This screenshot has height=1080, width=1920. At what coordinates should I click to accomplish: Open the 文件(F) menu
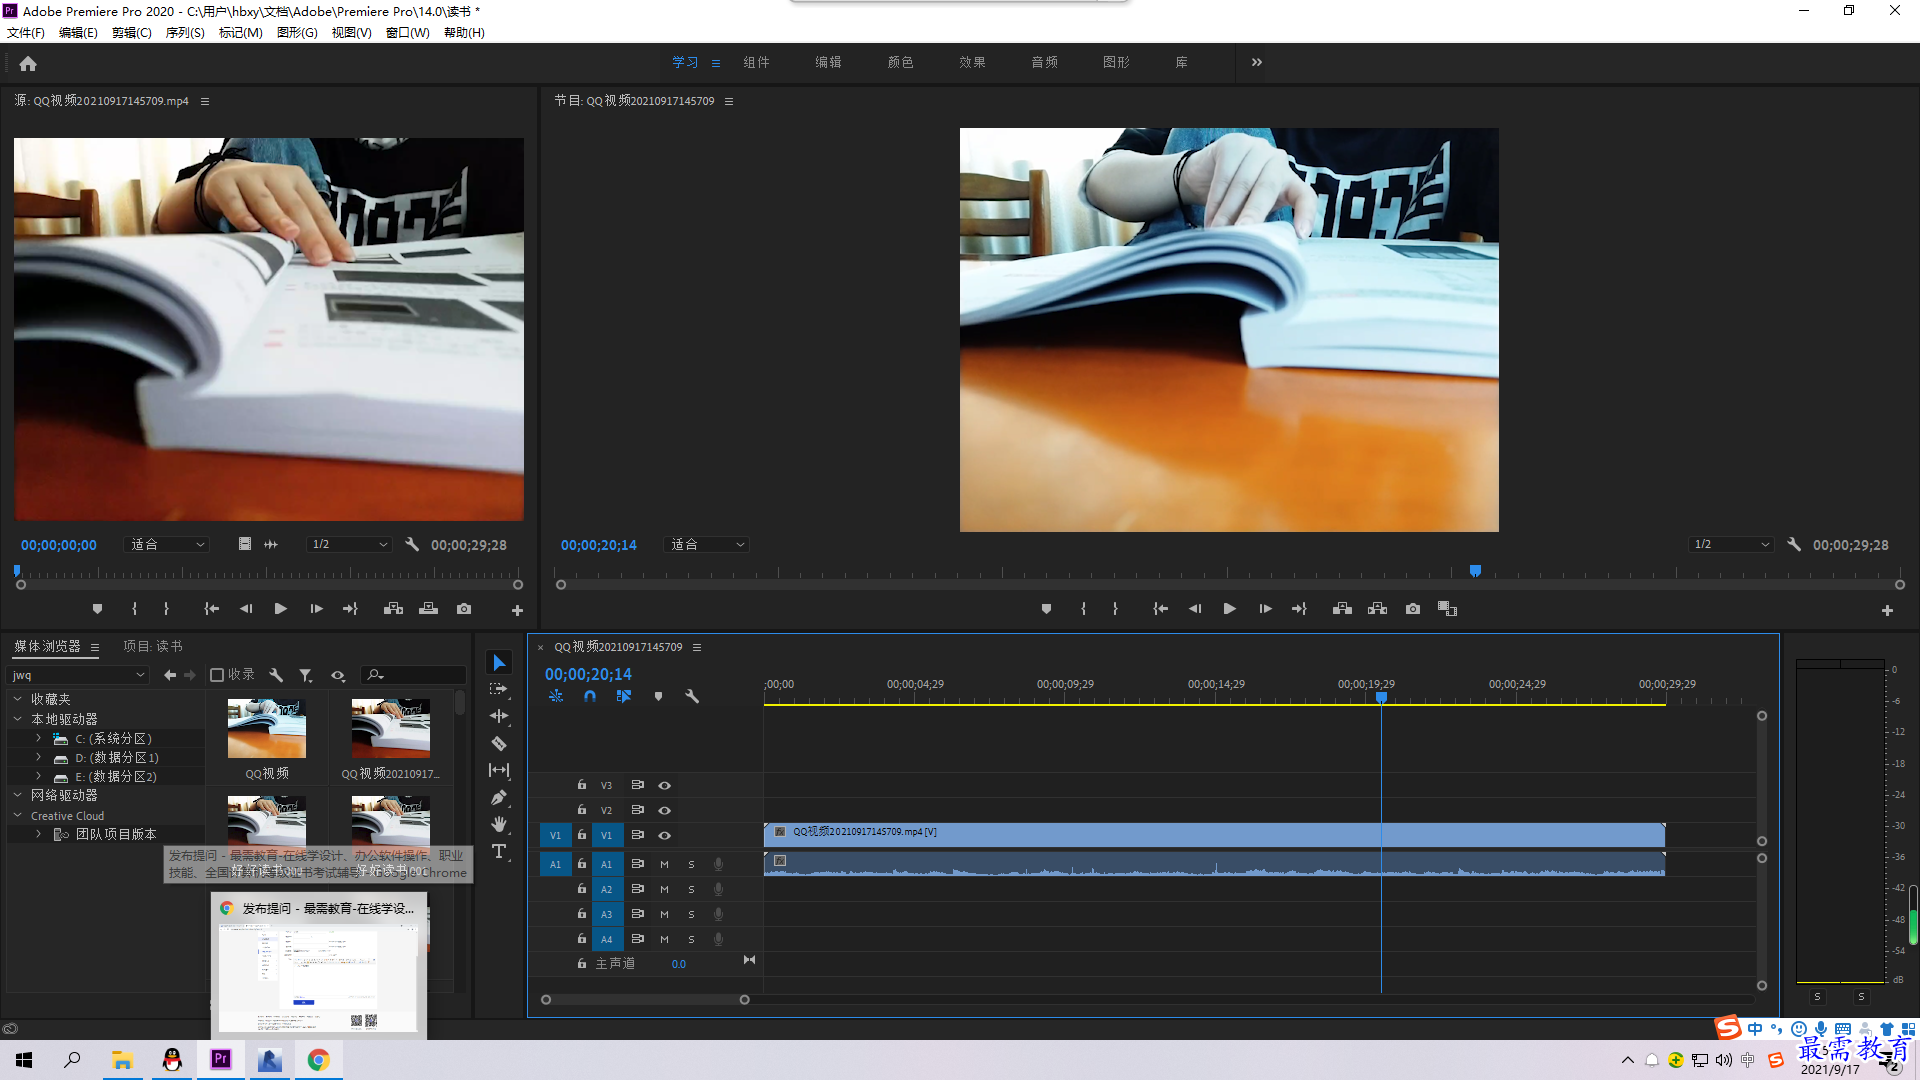[x=26, y=33]
